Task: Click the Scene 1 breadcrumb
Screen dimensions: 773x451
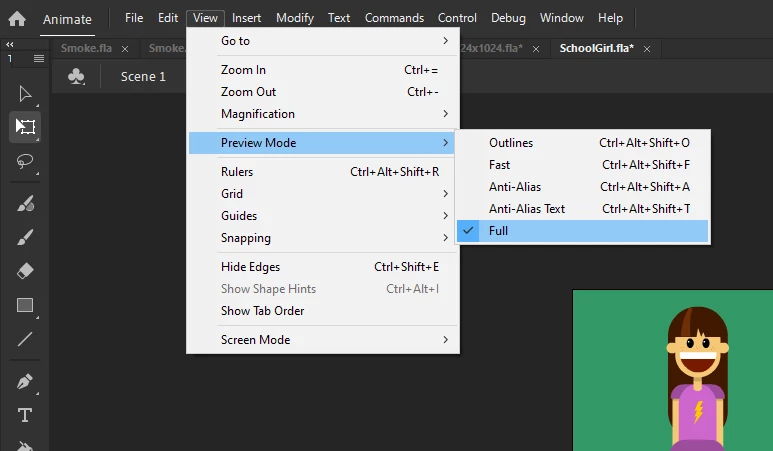Action: click(143, 77)
